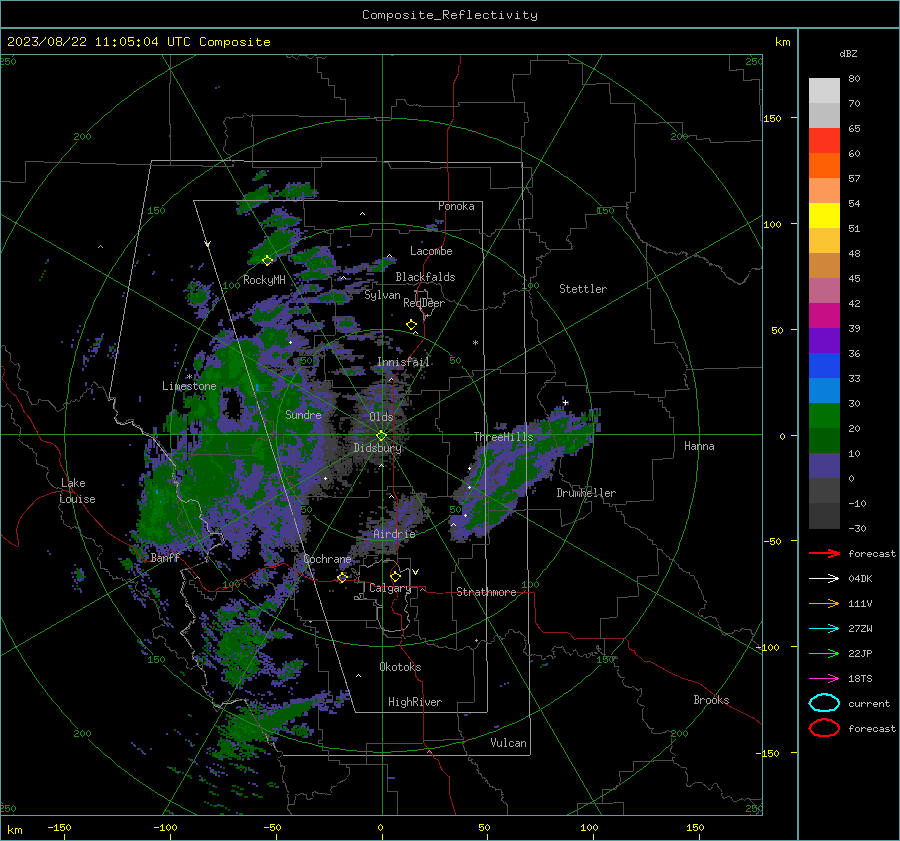Click the 'RockyMH' map label
This screenshot has width=900, height=841.
tap(264, 280)
